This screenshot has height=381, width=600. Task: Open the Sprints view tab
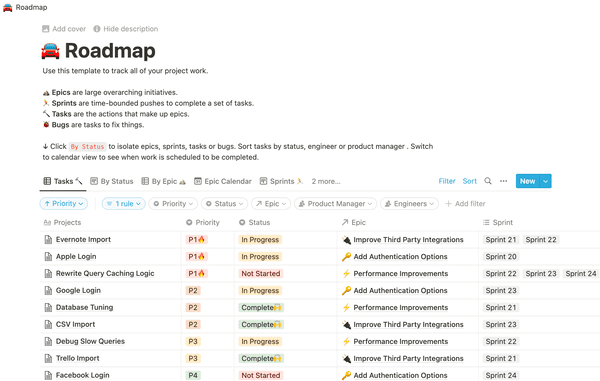(281, 181)
